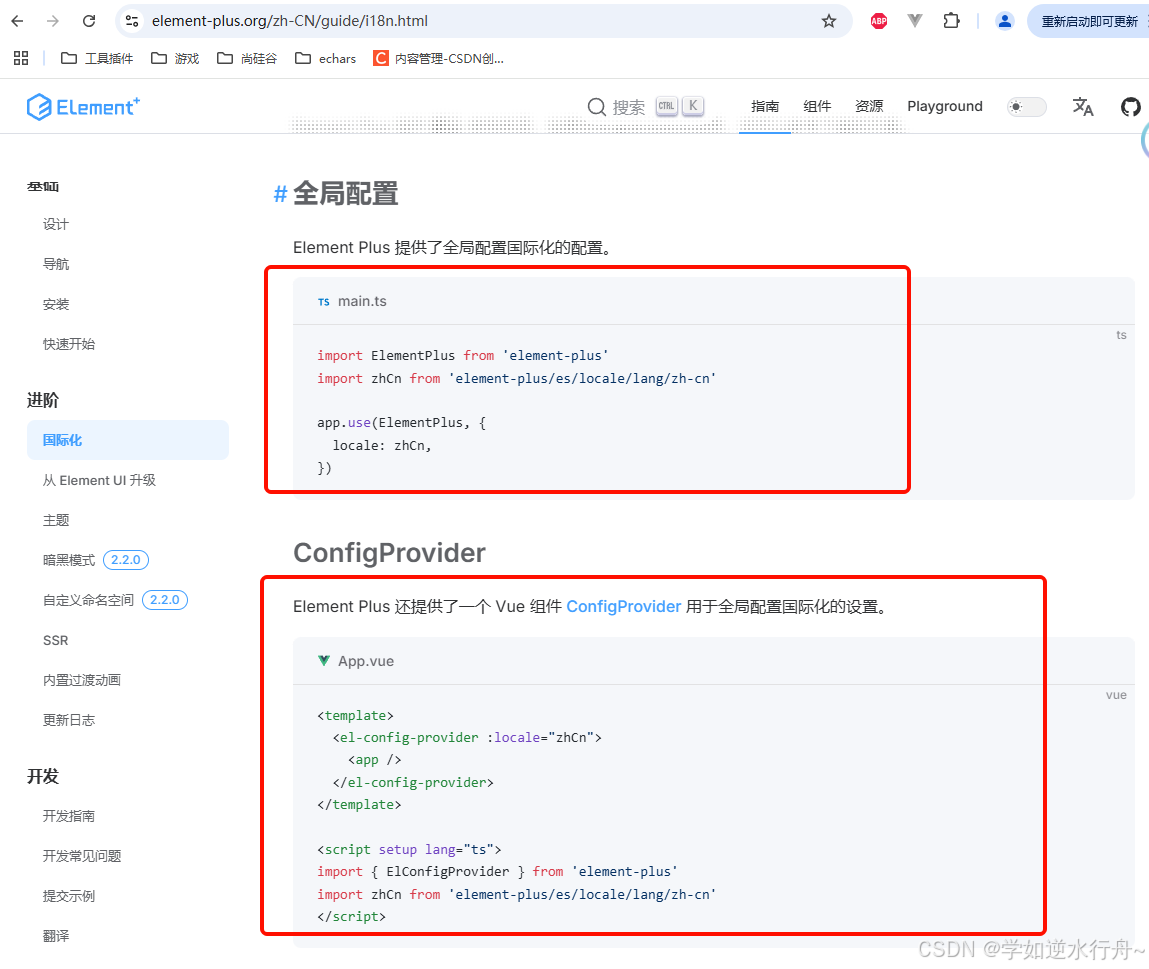Open the 导航 sidebar item
This screenshot has height=969, width=1149.
(x=56, y=264)
